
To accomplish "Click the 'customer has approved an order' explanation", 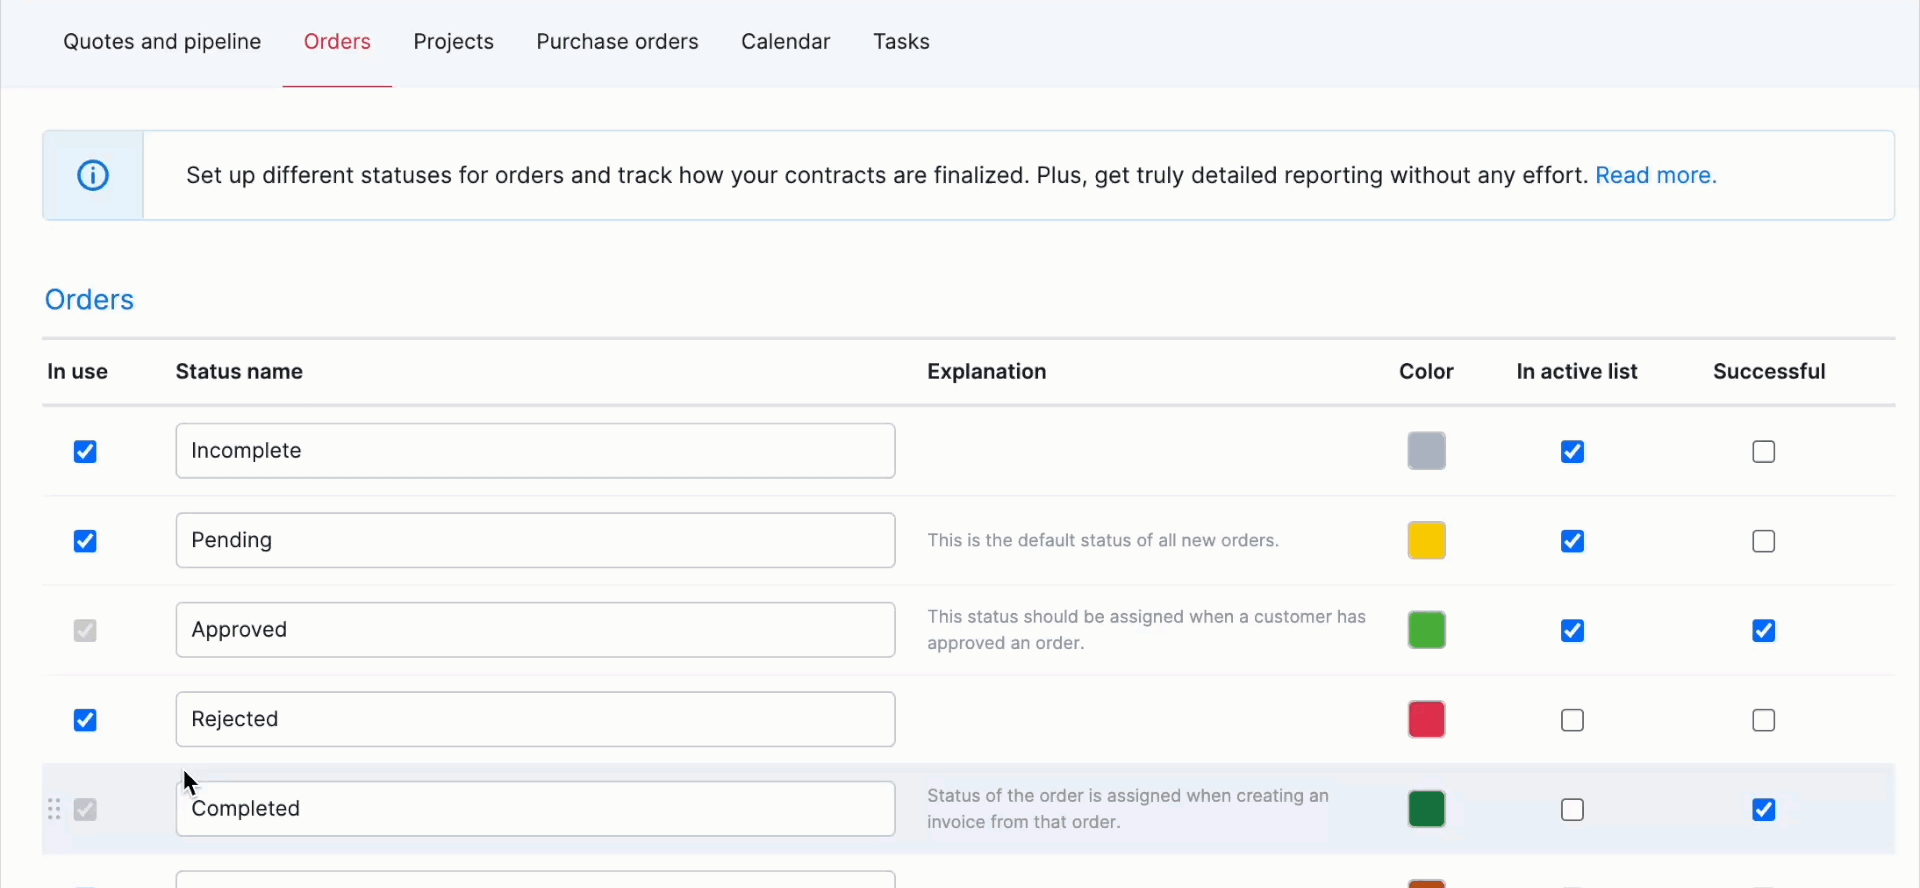I will [1146, 630].
